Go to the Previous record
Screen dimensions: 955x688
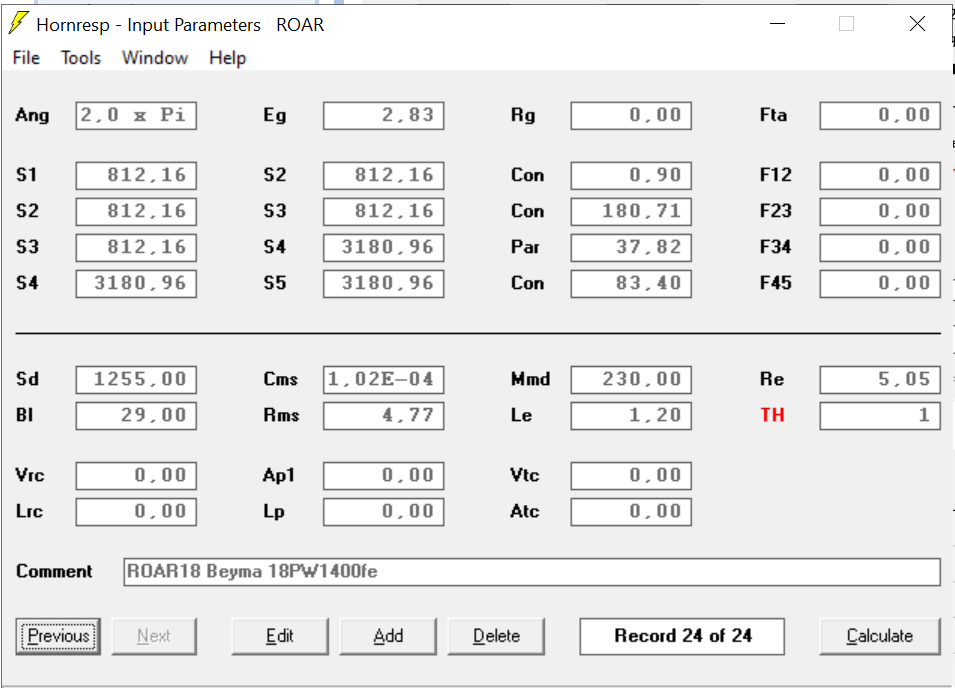pos(58,636)
